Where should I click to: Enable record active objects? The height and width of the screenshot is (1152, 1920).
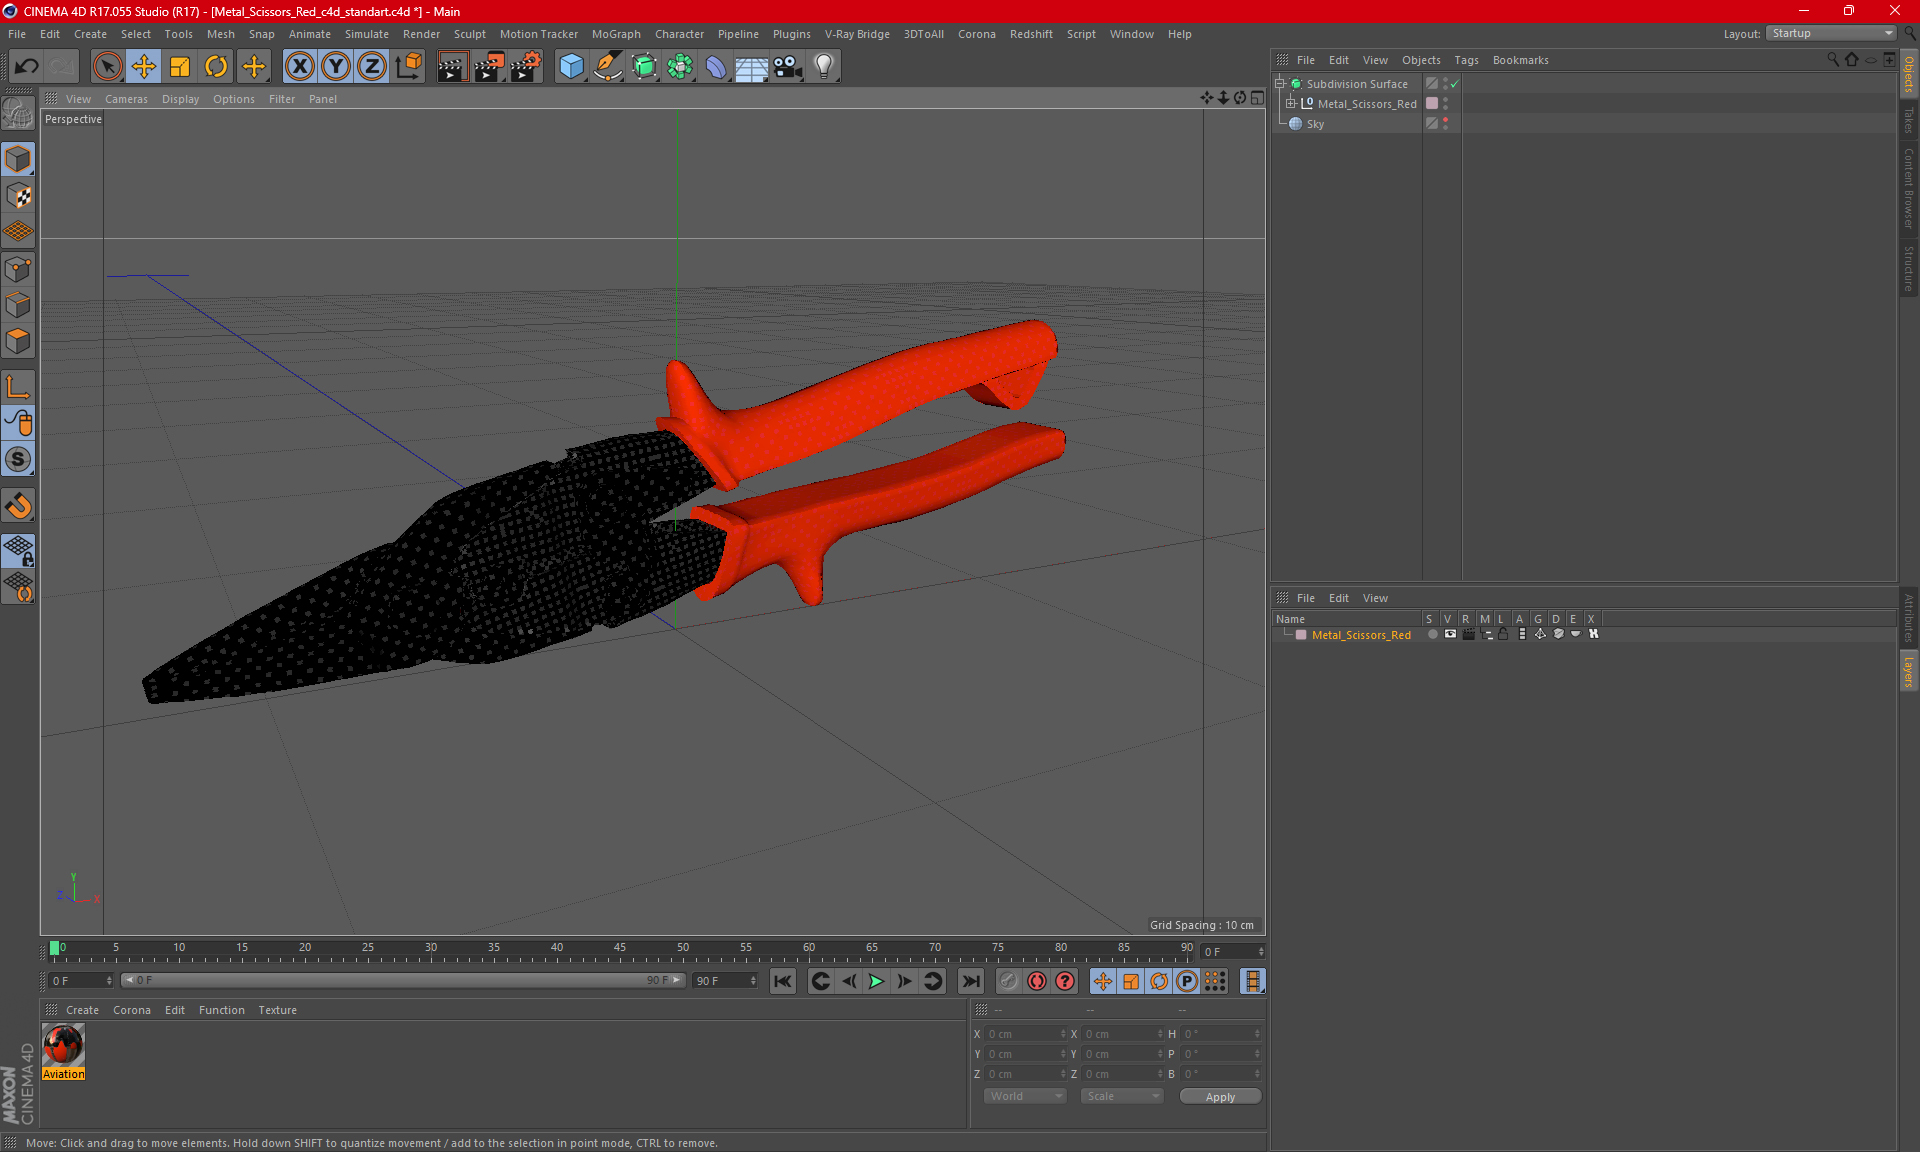pyautogui.click(x=1008, y=981)
